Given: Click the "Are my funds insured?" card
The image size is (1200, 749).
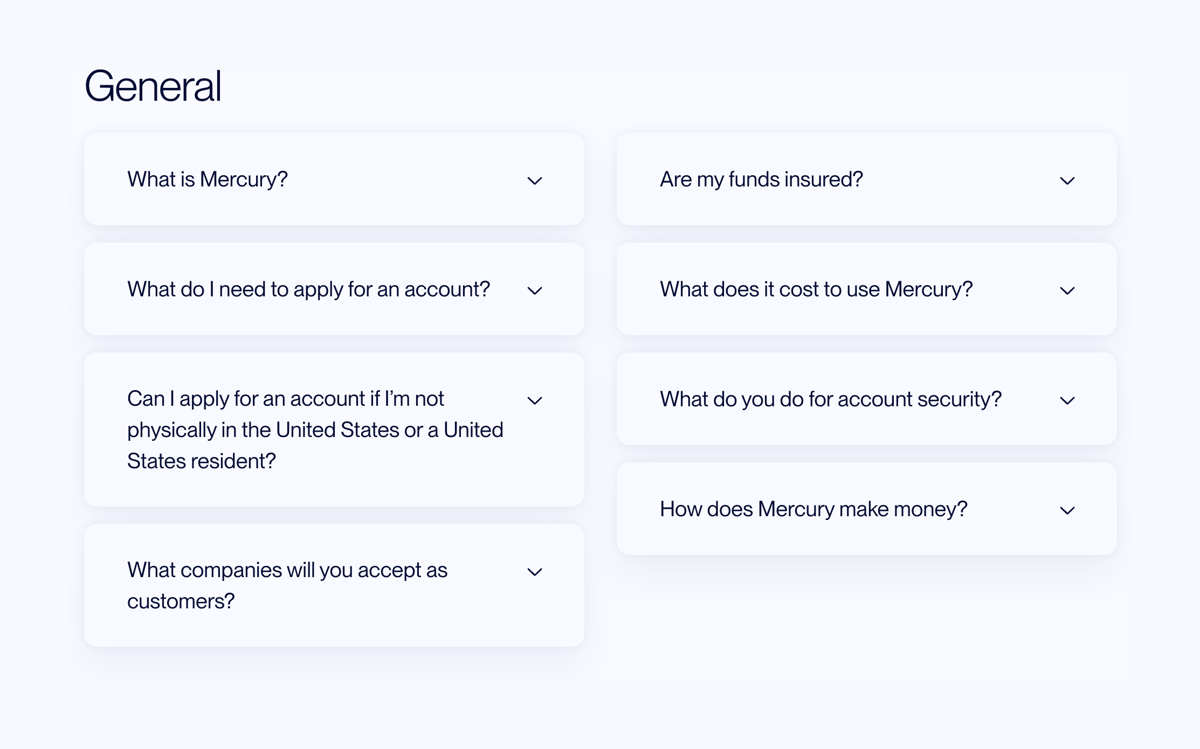Looking at the screenshot, I should pos(867,180).
